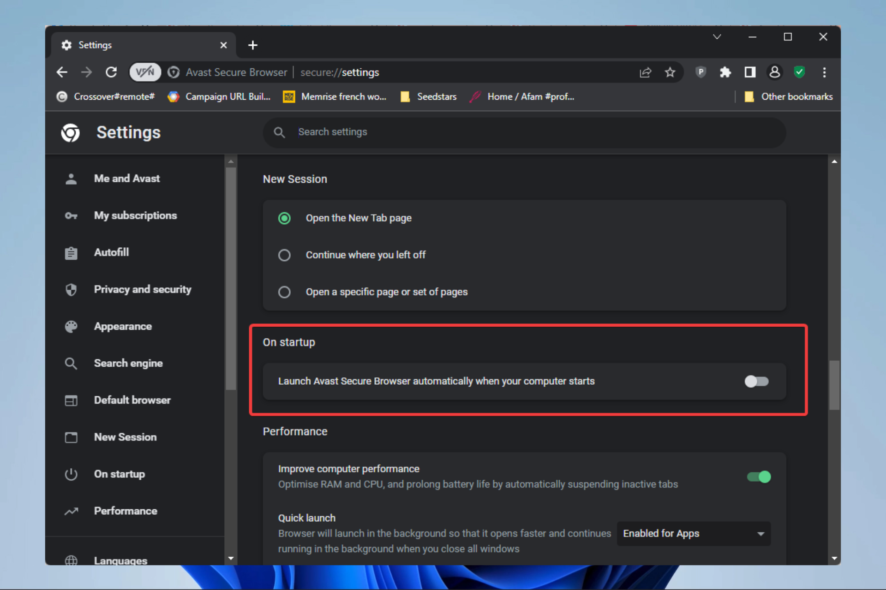Screen dimensions: 886x590
Task: Open Memrise french bookmark
Action: (x=335, y=97)
